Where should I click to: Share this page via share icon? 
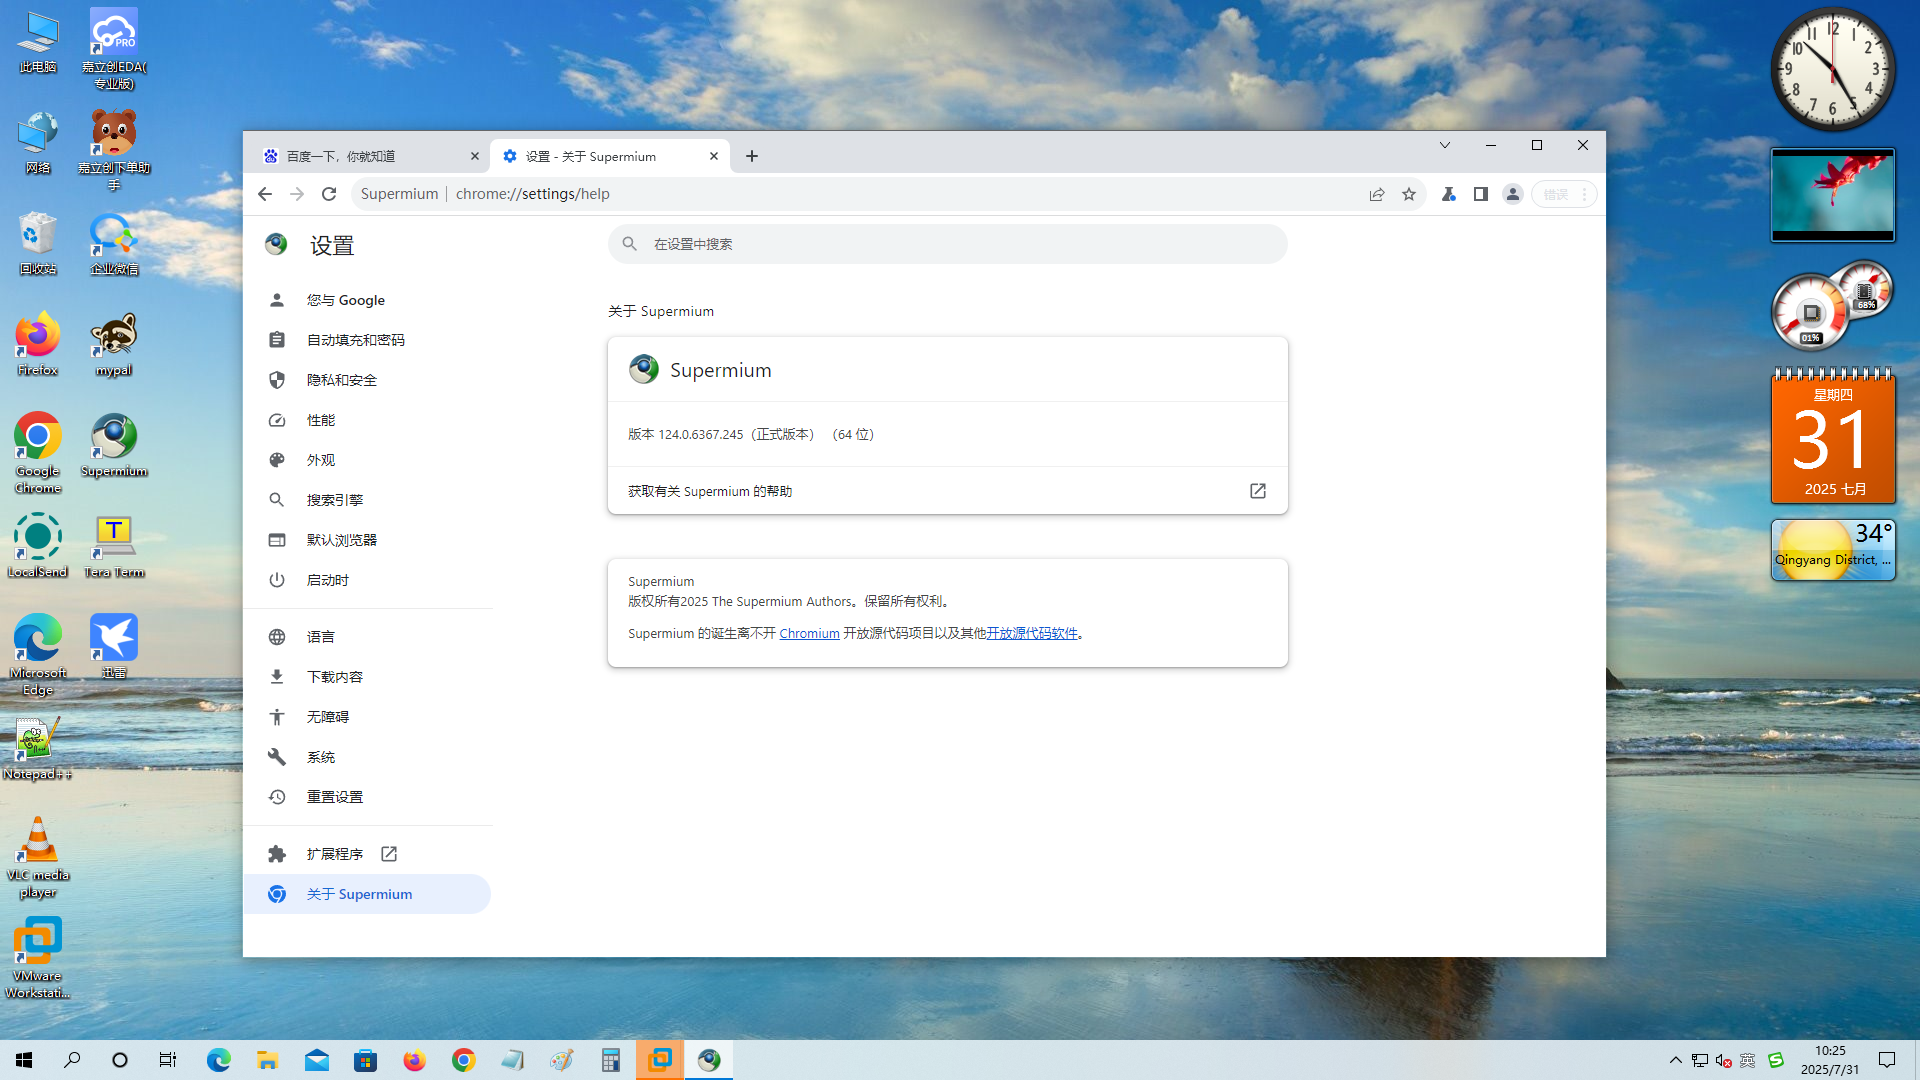[1377, 194]
